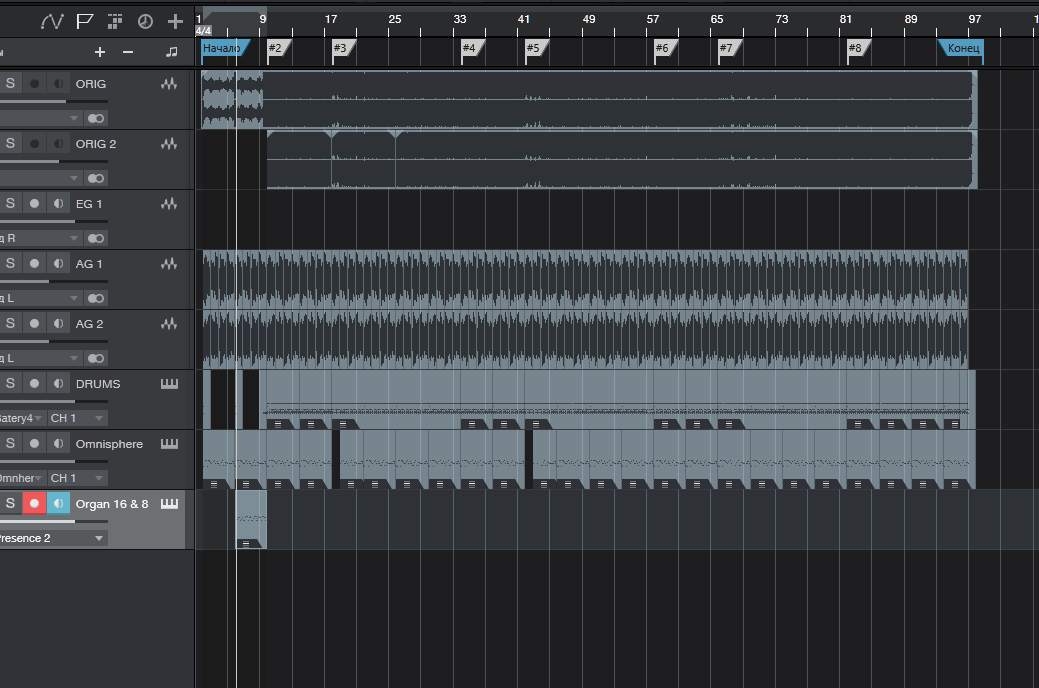This screenshot has width=1039, height=688.
Task: Open the DRUMS Battery4 instrument dropdown
Action: coord(22,418)
